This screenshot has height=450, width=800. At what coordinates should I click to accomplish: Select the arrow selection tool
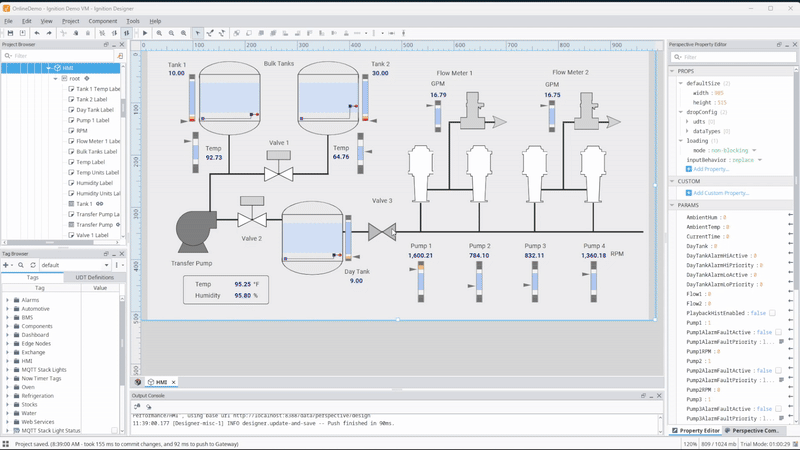198,33
